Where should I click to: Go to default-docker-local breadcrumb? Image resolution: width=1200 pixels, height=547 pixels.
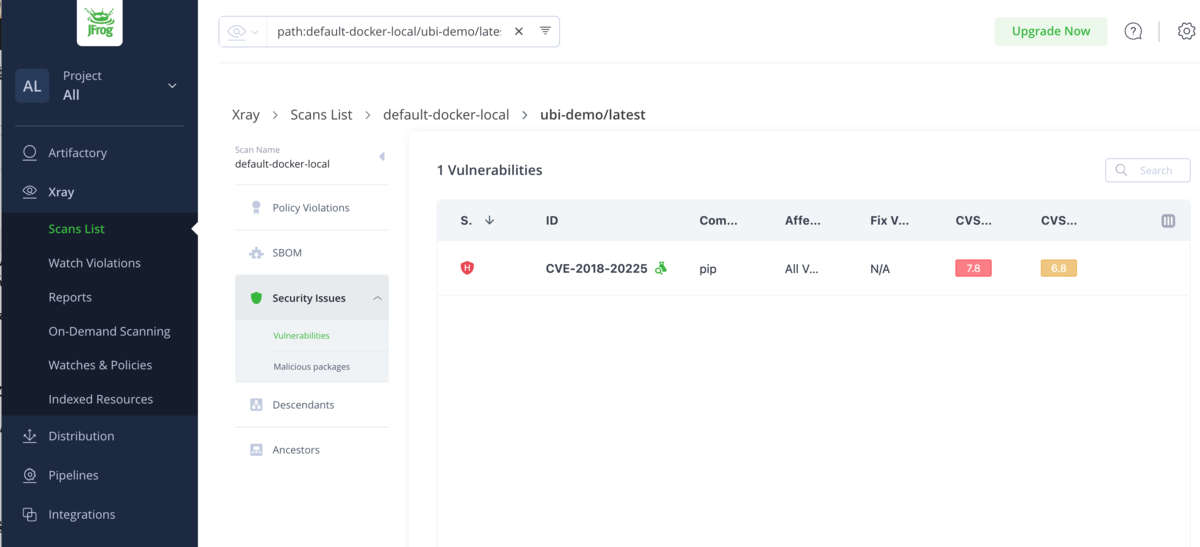pyautogui.click(x=446, y=115)
